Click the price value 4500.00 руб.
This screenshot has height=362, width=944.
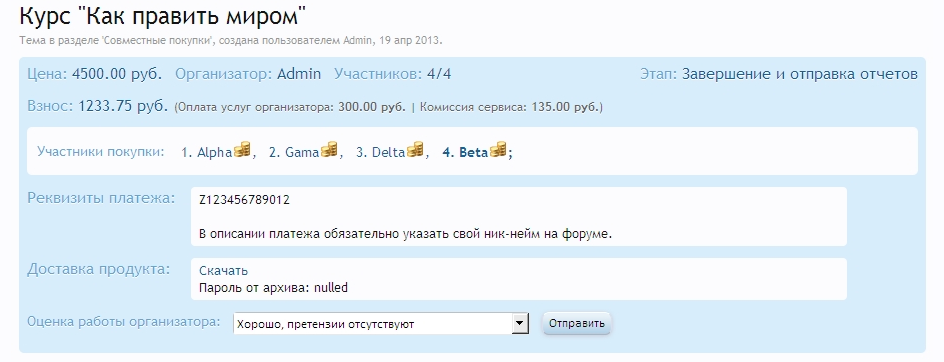(x=117, y=74)
